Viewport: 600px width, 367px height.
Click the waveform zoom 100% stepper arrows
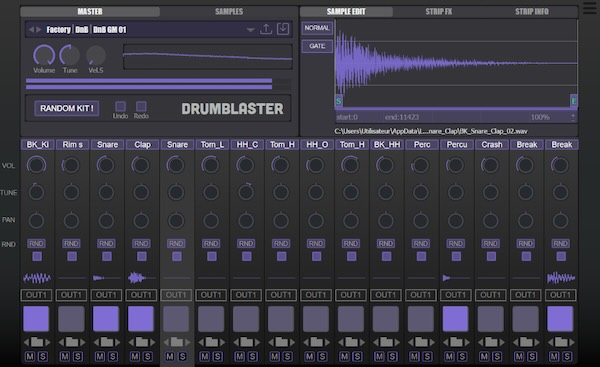point(573,117)
